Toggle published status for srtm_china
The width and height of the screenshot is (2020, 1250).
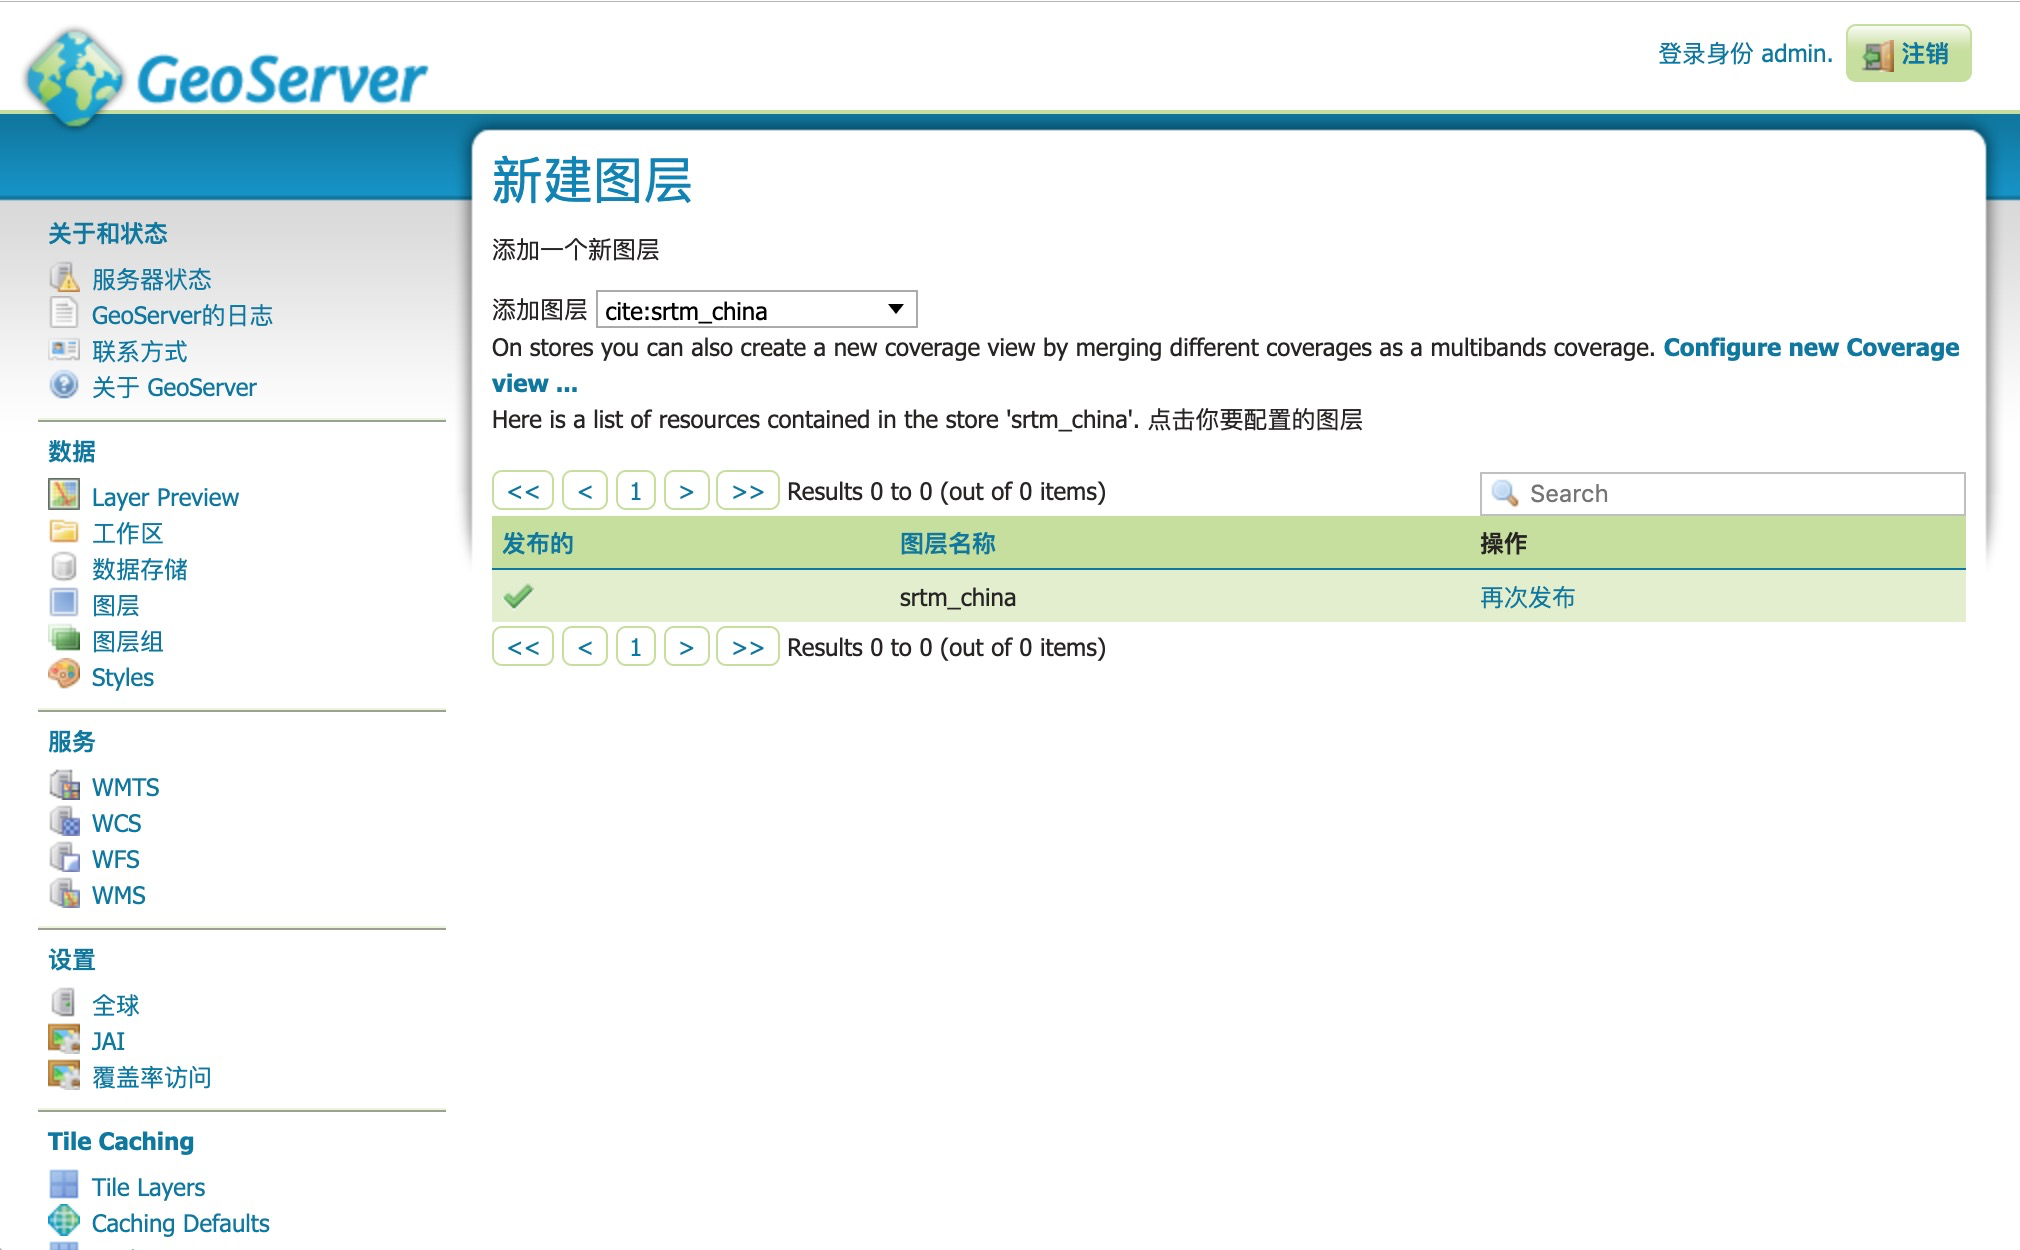(x=519, y=596)
